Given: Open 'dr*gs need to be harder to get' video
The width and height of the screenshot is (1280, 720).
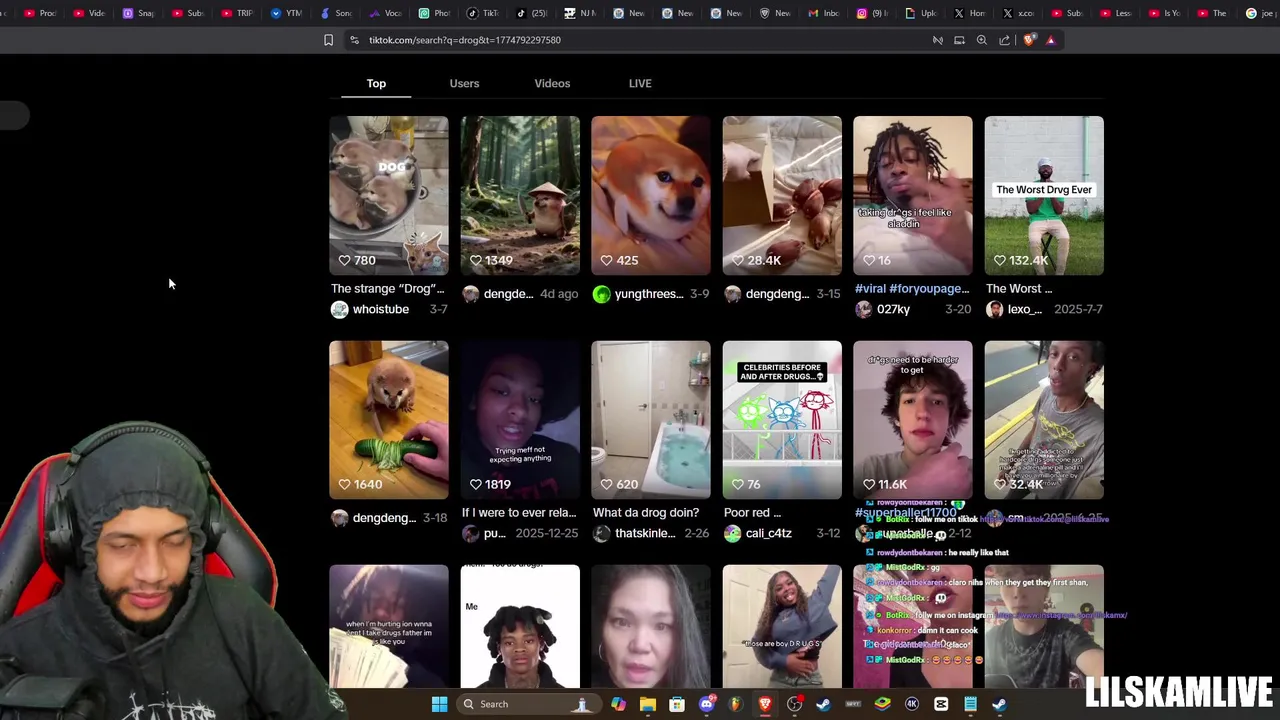Looking at the screenshot, I should 913,420.
